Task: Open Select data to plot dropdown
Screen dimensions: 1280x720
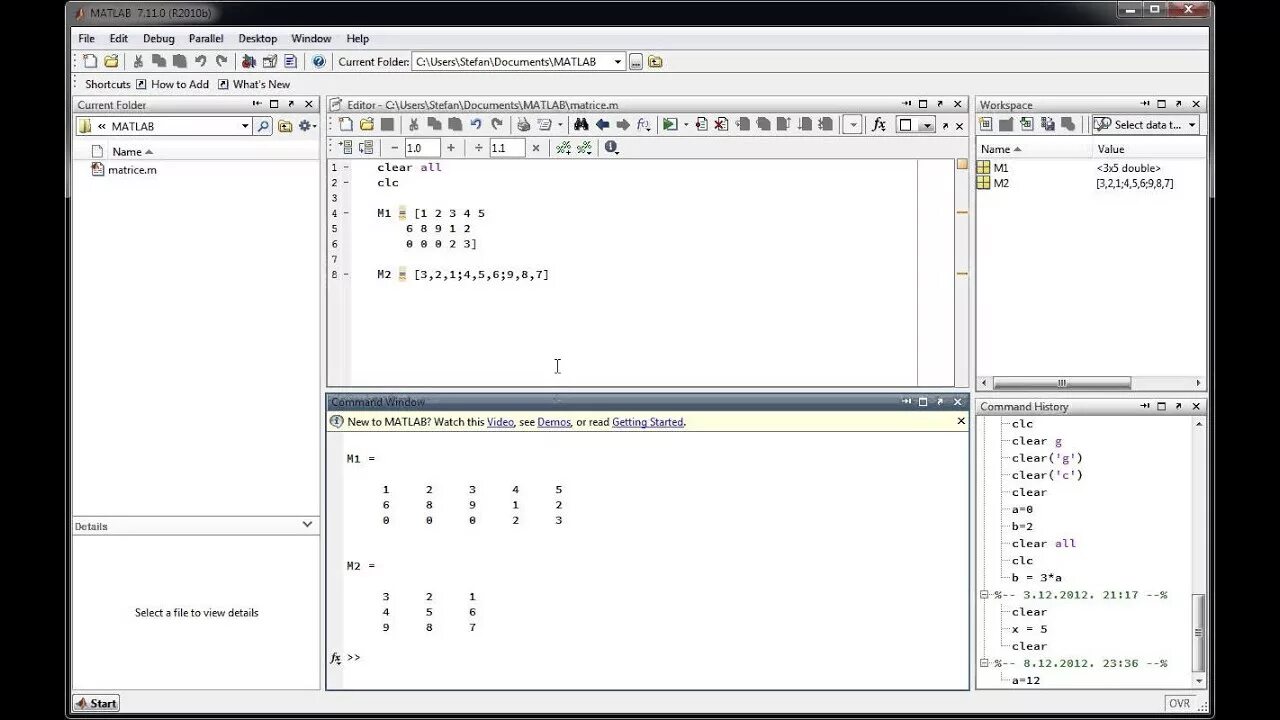Action: click(1145, 125)
